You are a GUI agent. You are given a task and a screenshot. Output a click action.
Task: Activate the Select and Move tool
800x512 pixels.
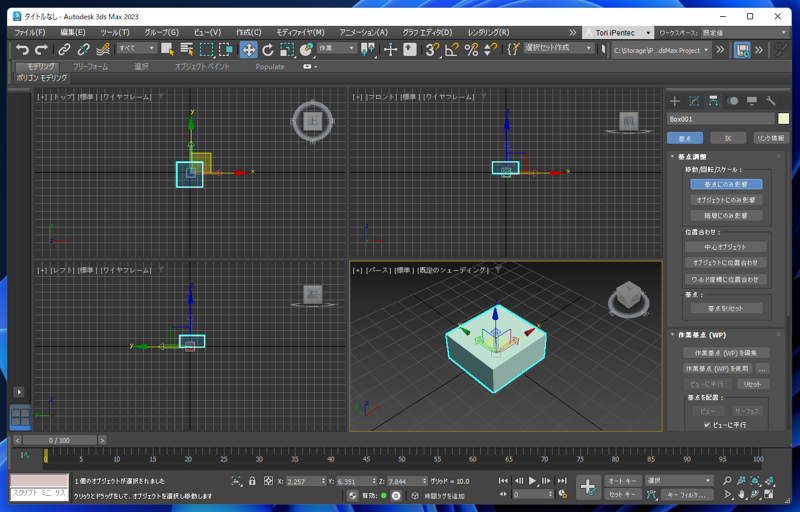click(248, 49)
